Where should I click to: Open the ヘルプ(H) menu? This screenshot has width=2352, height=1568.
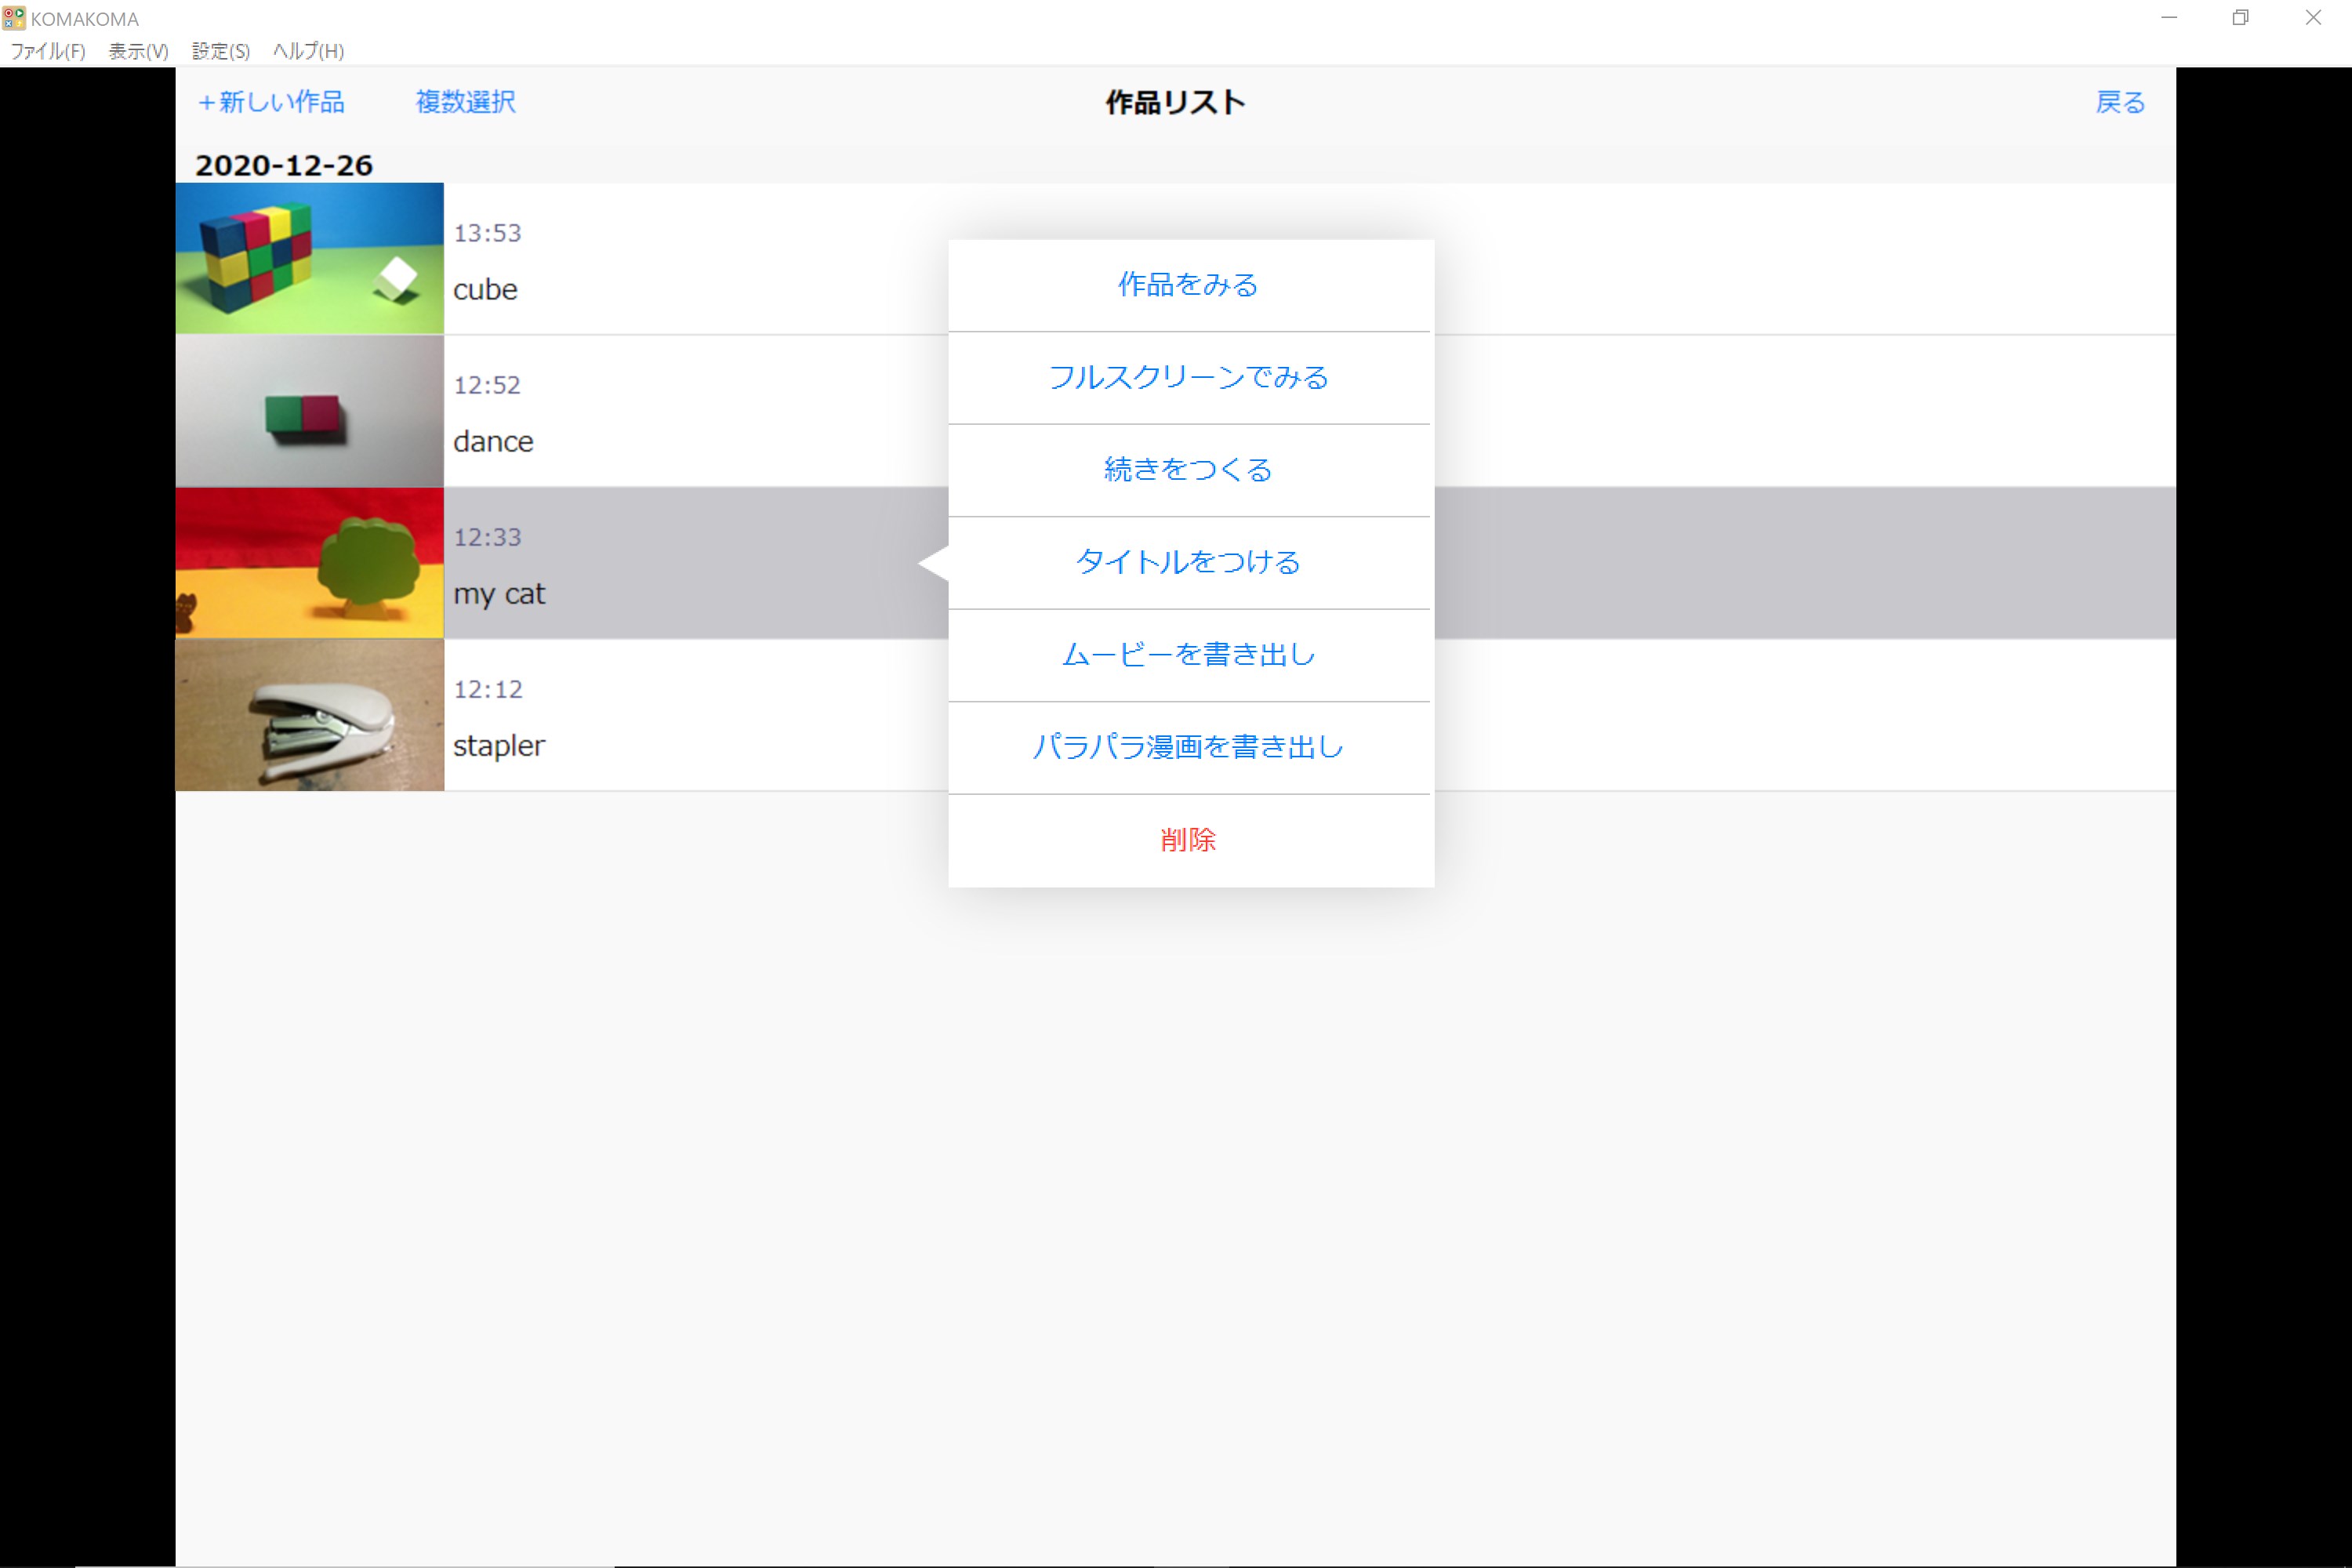308,51
